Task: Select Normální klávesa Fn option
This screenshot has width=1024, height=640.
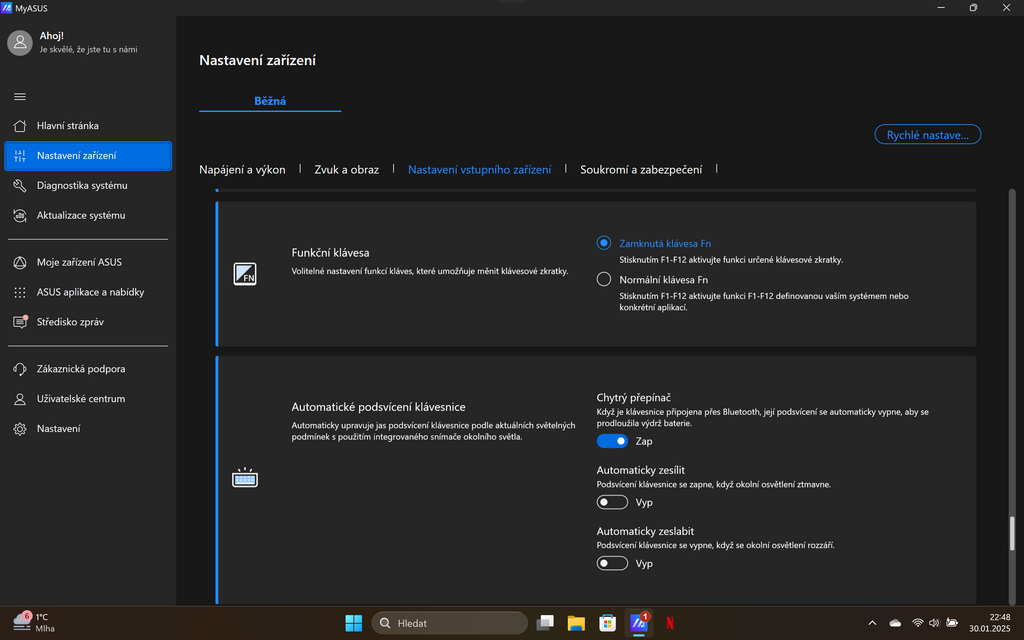Action: [x=602, y=279]
